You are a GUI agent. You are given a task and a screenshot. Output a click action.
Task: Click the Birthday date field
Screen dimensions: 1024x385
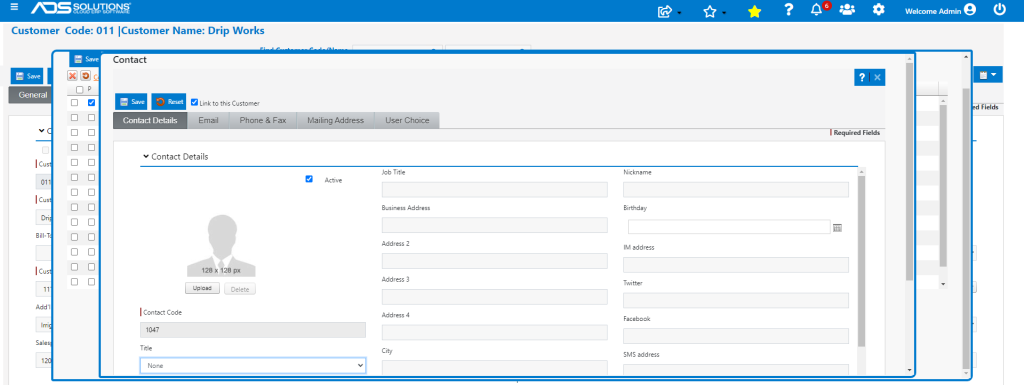pos(729,227)
